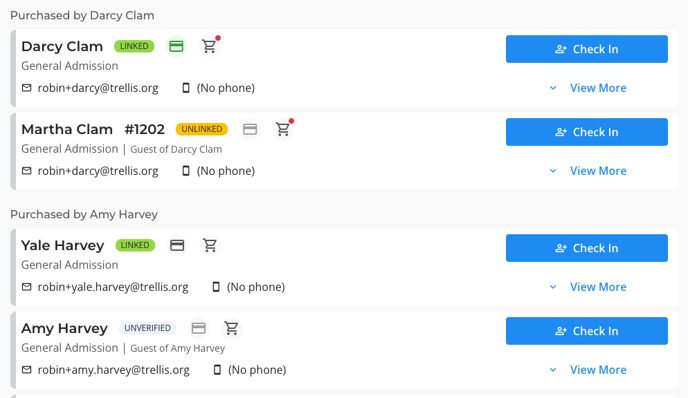
Task: Click Darcy Clam's green credit card icon
Action: coord(176,46)
